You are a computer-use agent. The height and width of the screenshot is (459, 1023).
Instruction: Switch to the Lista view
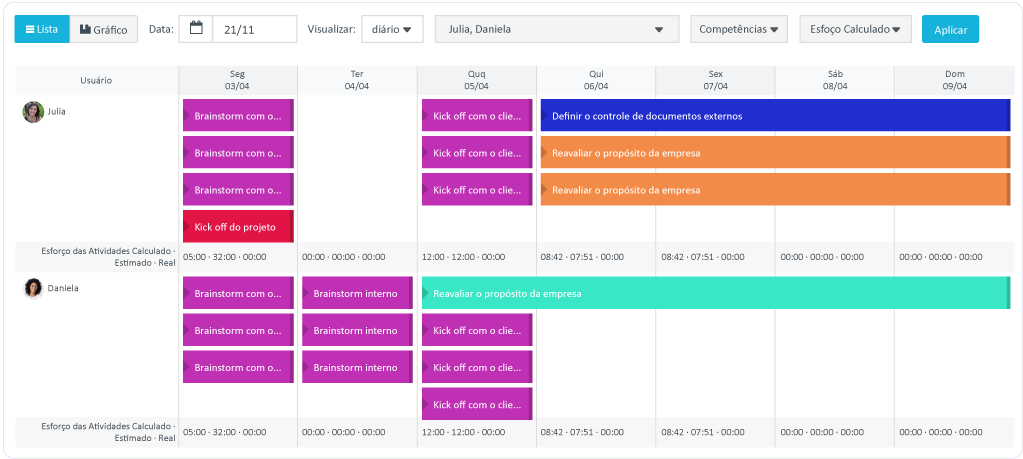pos(41,29)
